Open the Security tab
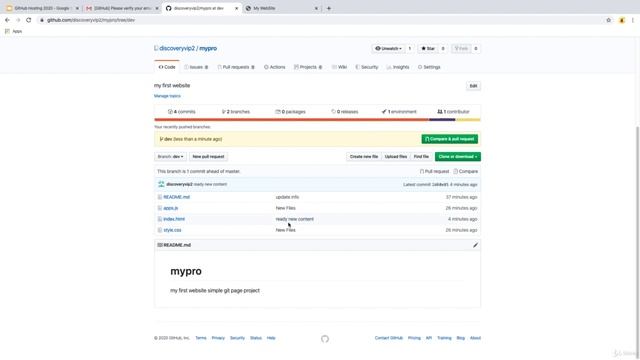Image resolution: width=640 pixels, height=360 pixels. coord(367,67)
